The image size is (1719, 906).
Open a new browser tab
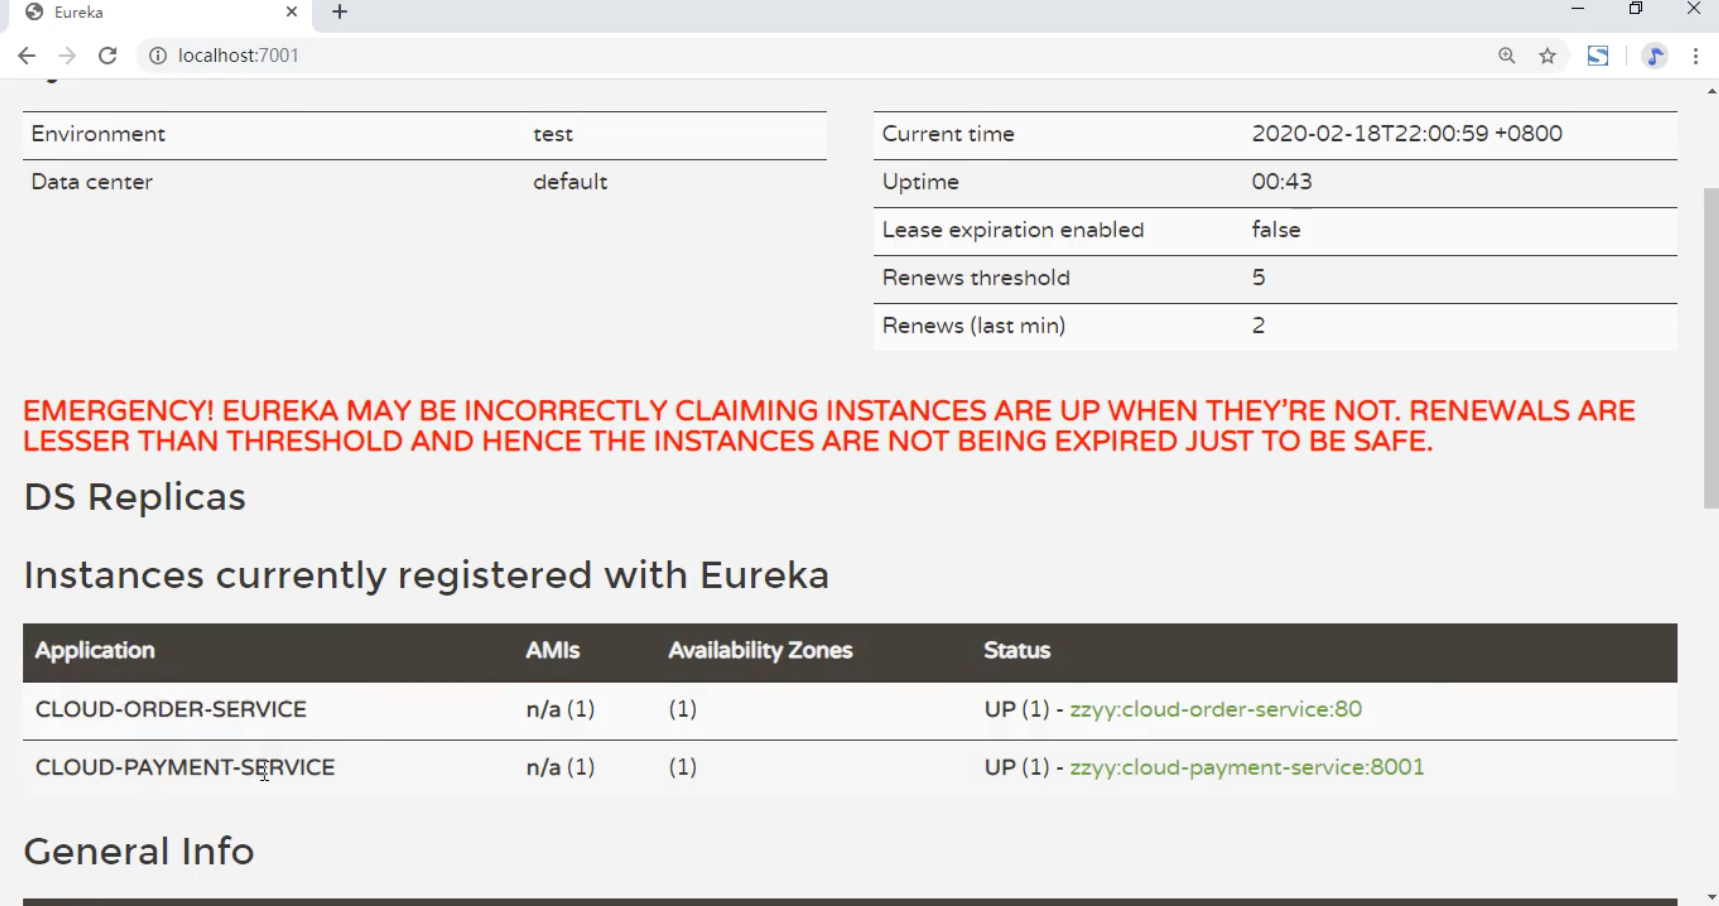[x=340, y=12]
